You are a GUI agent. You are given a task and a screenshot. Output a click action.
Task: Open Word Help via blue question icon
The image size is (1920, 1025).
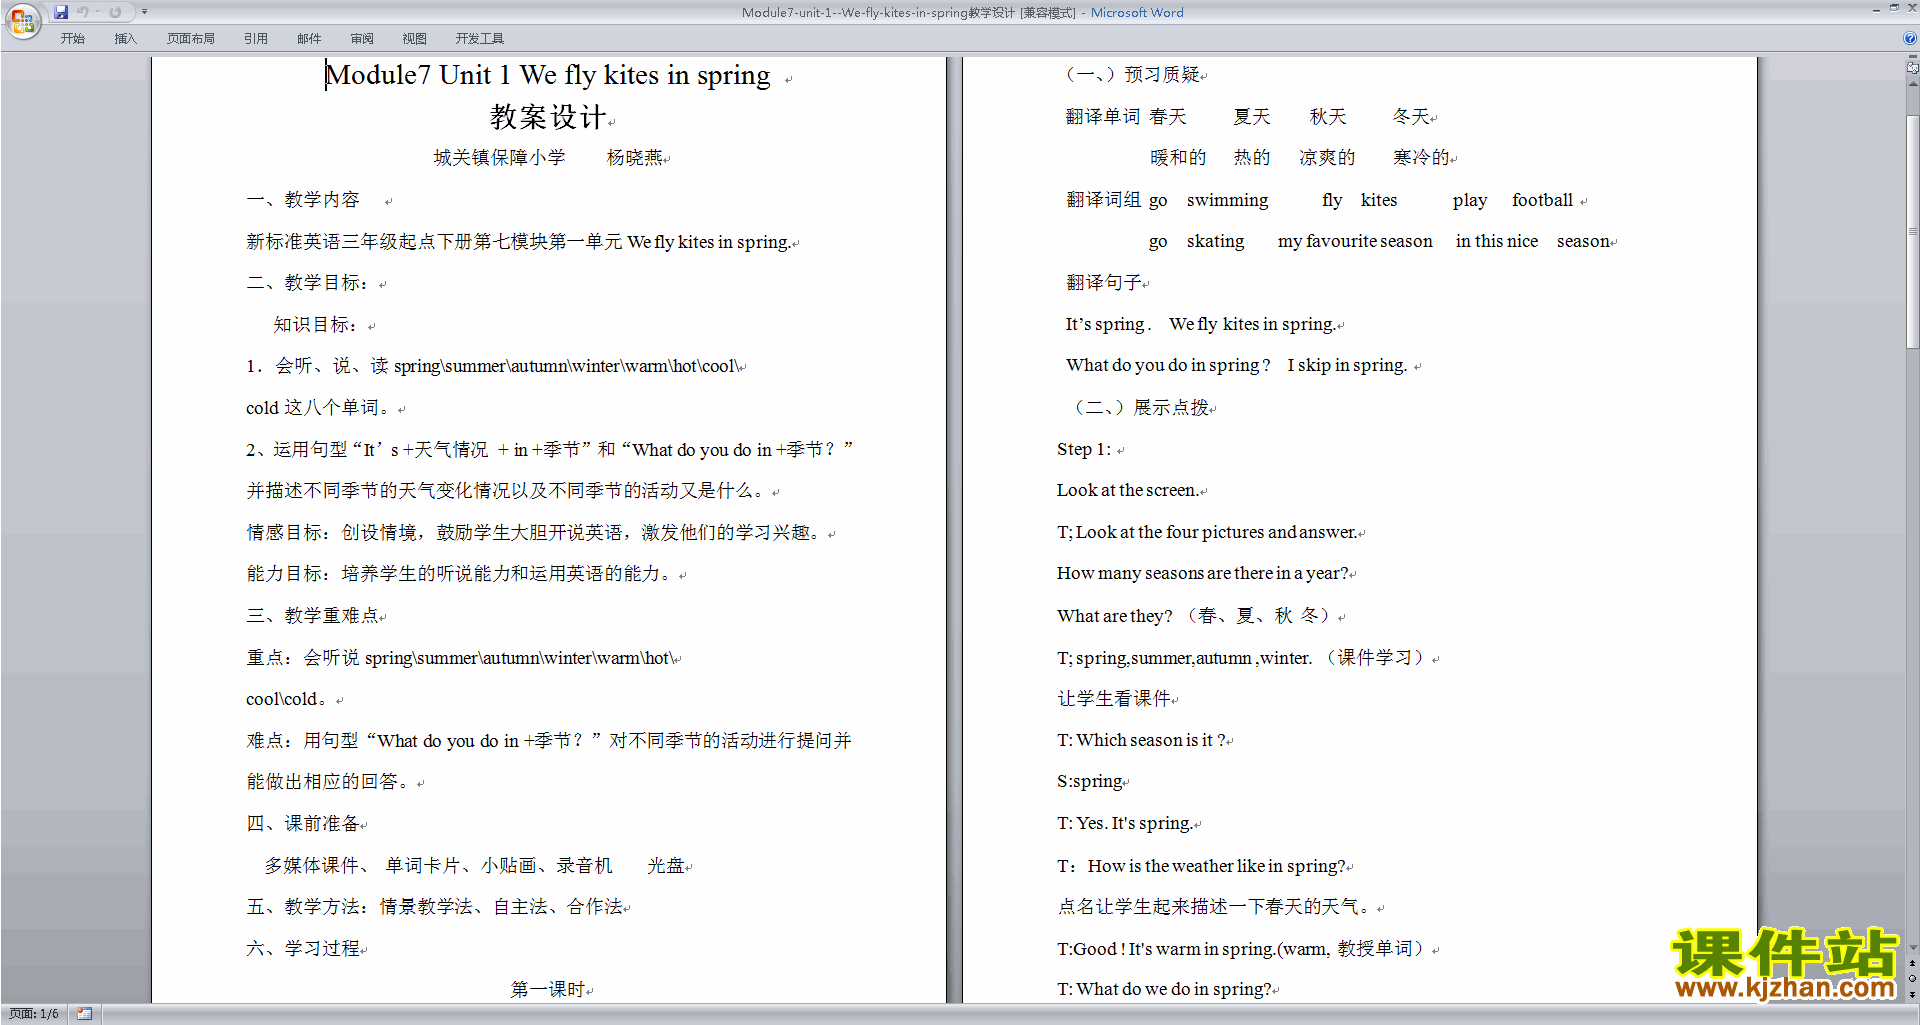pyautogui.click(x=1910, y=38)
